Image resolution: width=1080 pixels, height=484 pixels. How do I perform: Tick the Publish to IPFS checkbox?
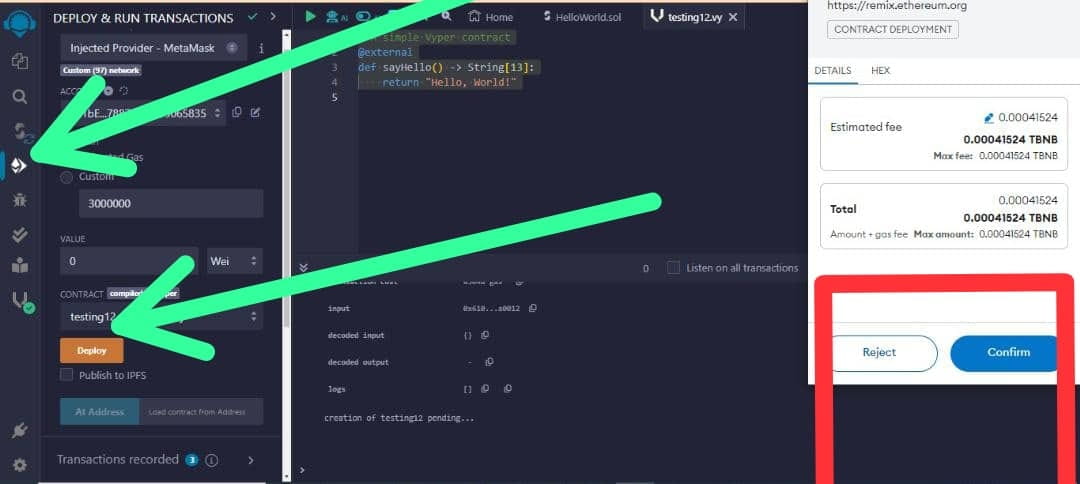click(67, 375)
